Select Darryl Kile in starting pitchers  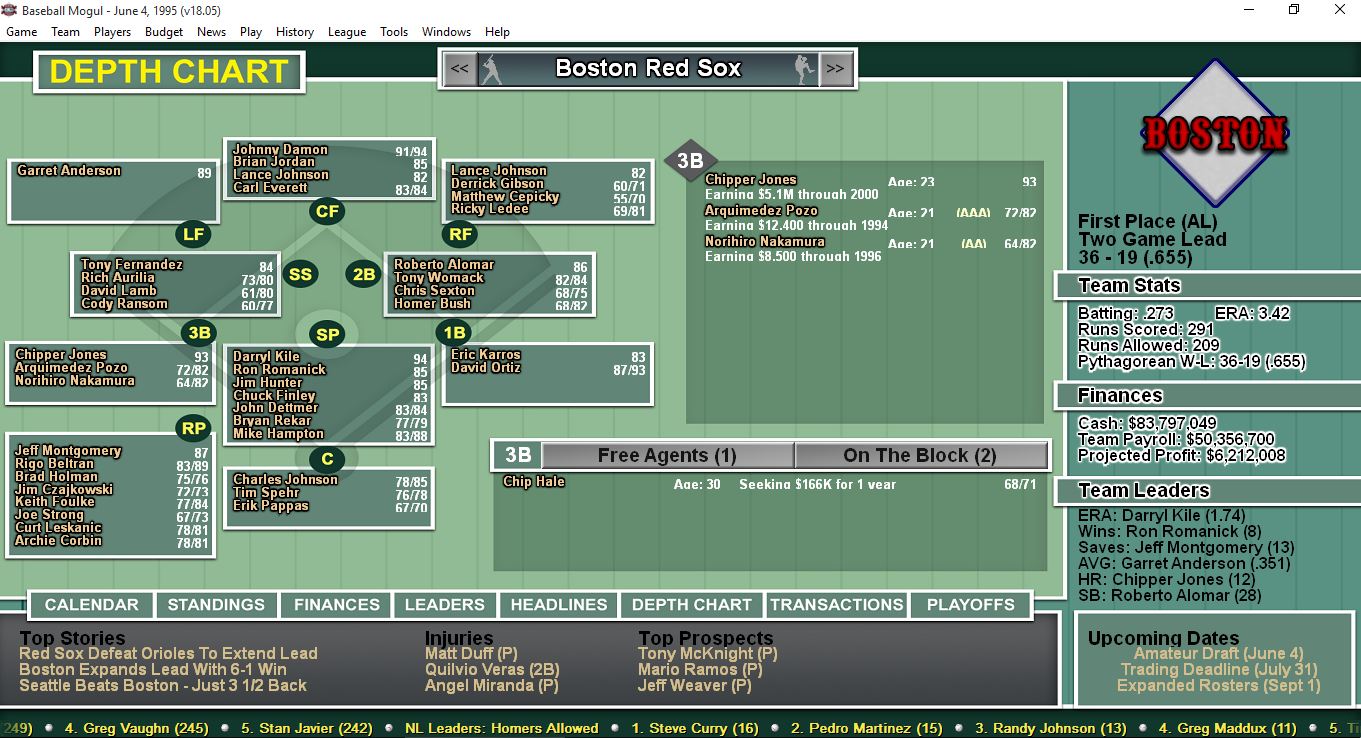pos(266,357)
